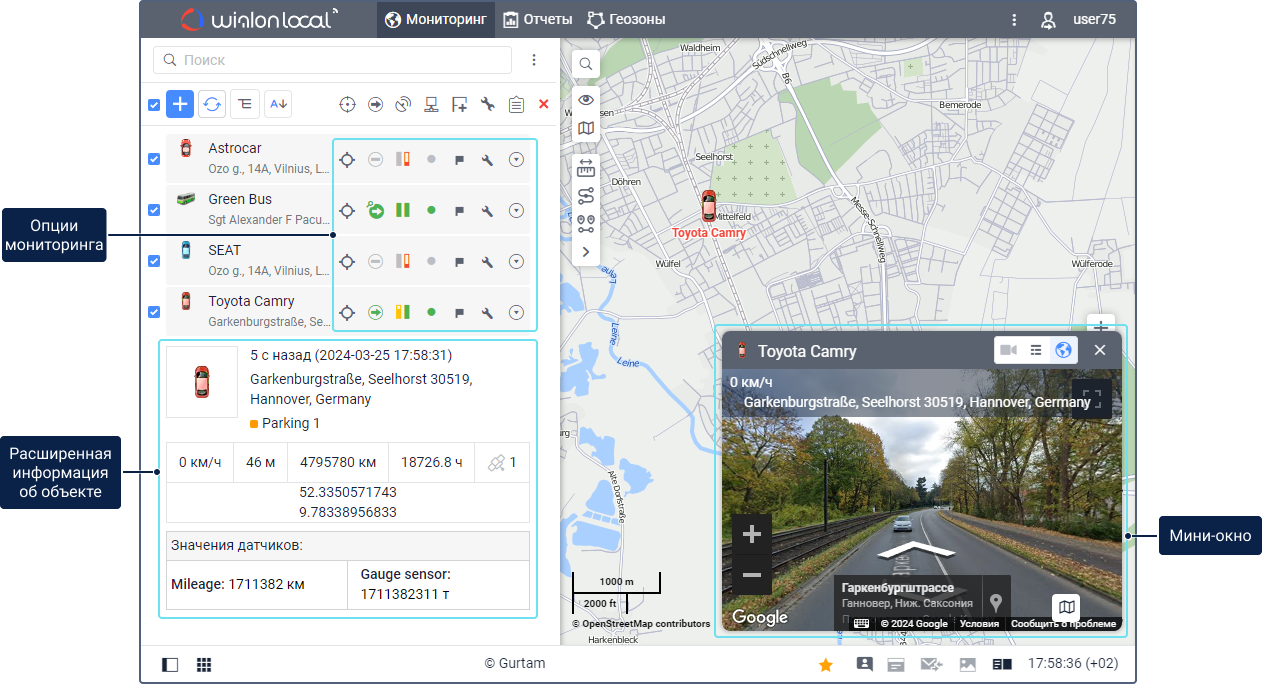Open the map layers icon
Screen dimensions: 1264x684
586,128
